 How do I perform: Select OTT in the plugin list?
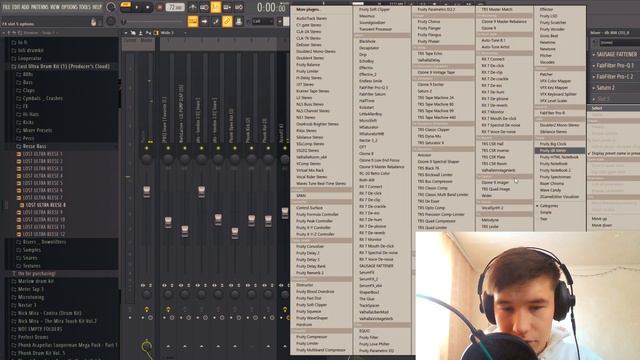click(x=362, y=147)
